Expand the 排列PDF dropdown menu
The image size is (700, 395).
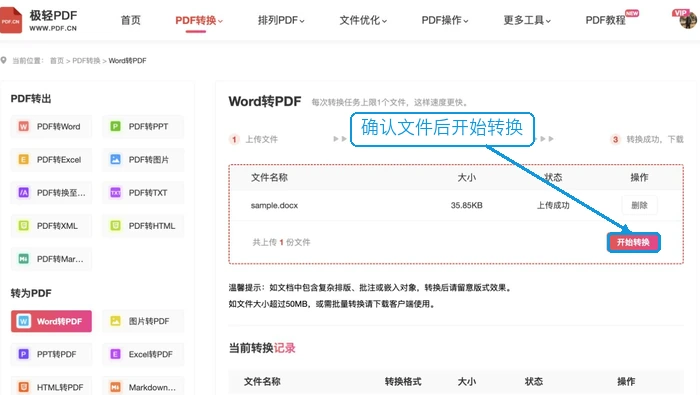tap(281, 21)
